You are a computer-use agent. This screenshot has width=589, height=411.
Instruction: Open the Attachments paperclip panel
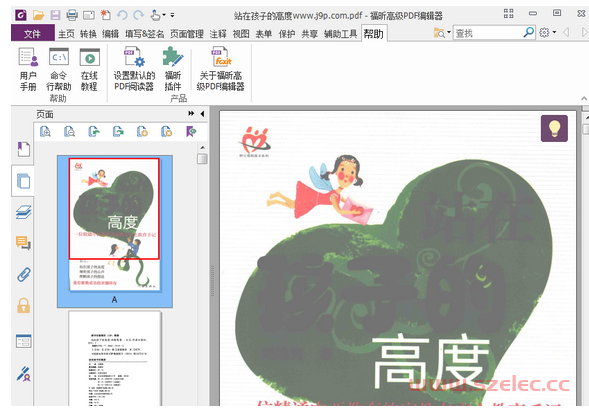point(23,275)
